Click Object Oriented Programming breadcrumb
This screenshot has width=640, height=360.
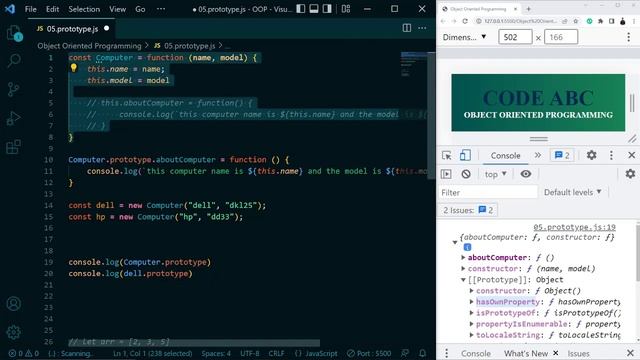[x=89, y=46]
